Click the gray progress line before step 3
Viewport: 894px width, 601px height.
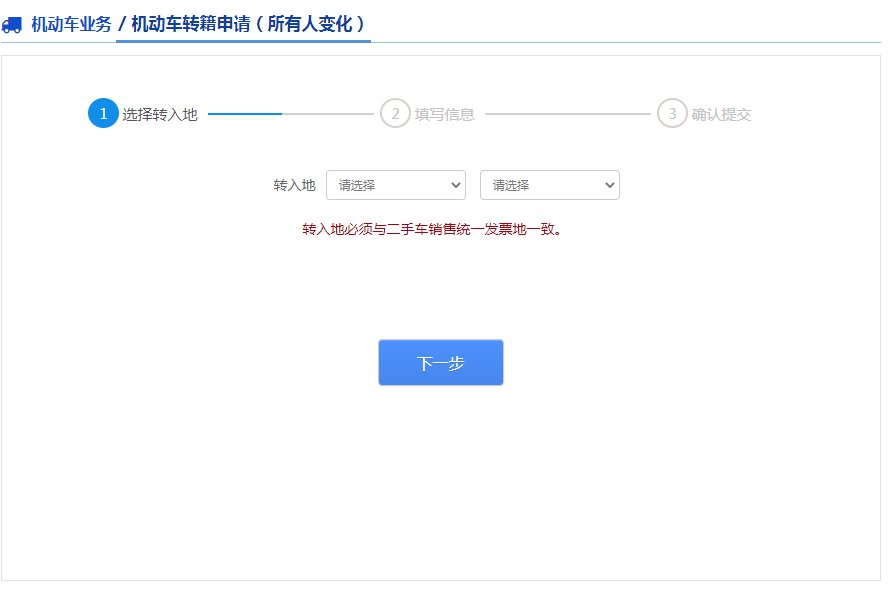coord(568,114)
